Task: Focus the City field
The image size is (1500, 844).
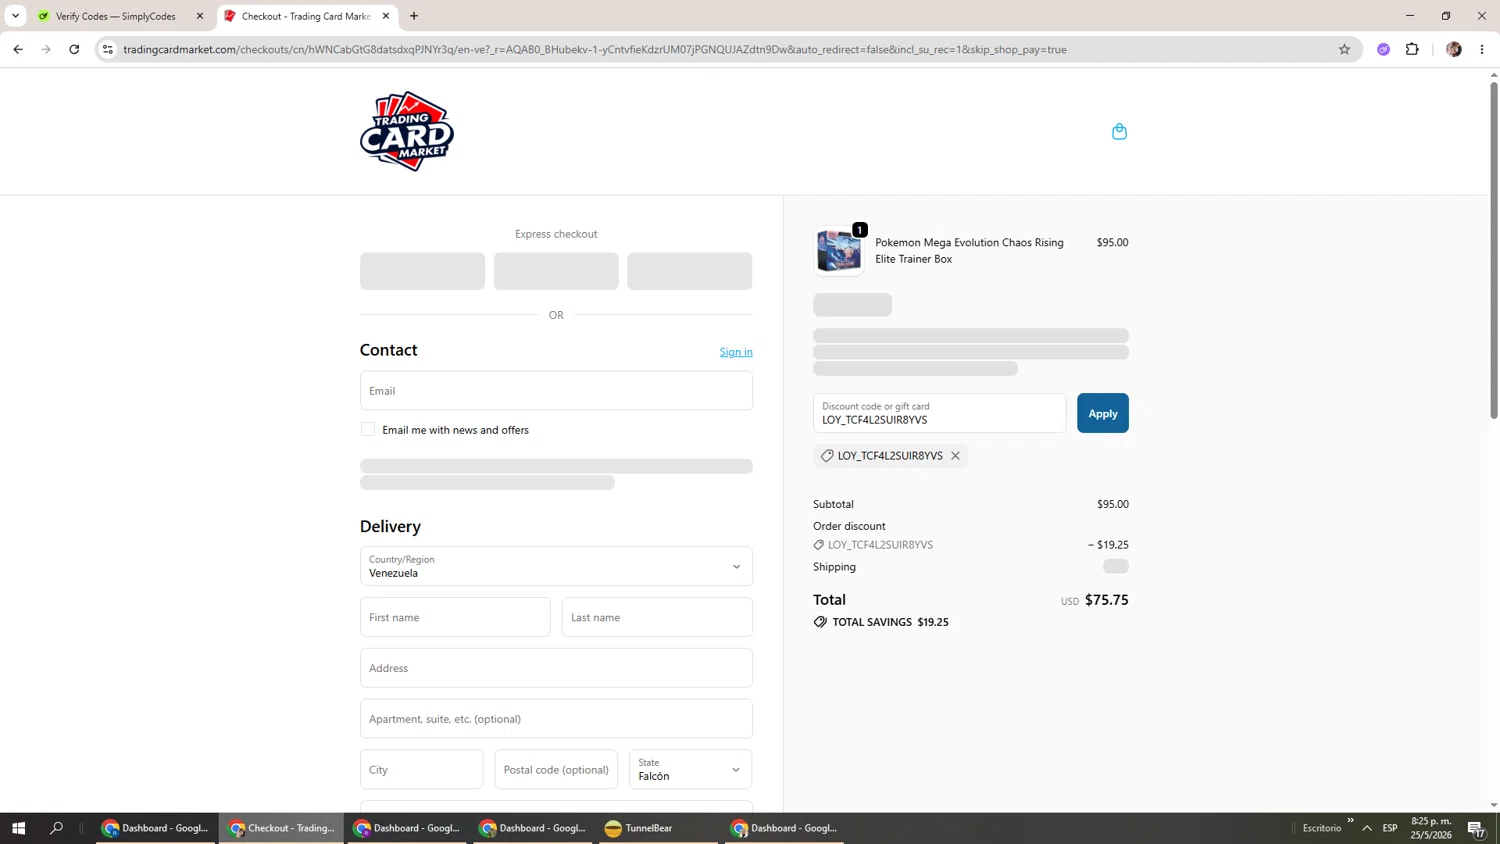Action: point(422,770)
